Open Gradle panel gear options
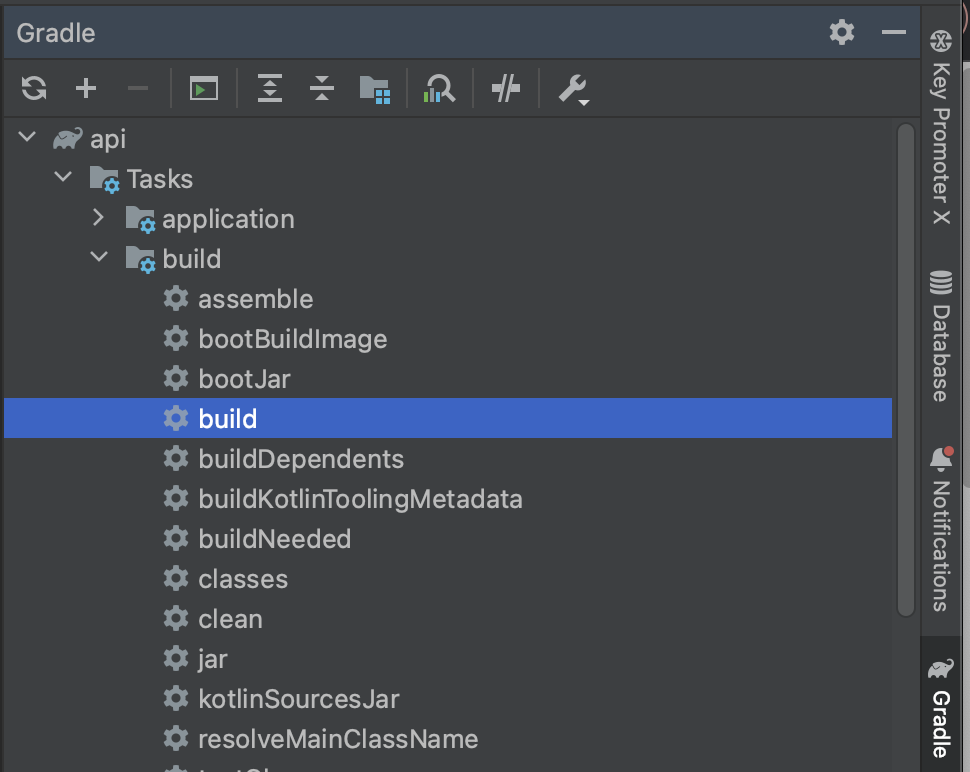Viewport: 970px width, 772px height. point(842,32)
